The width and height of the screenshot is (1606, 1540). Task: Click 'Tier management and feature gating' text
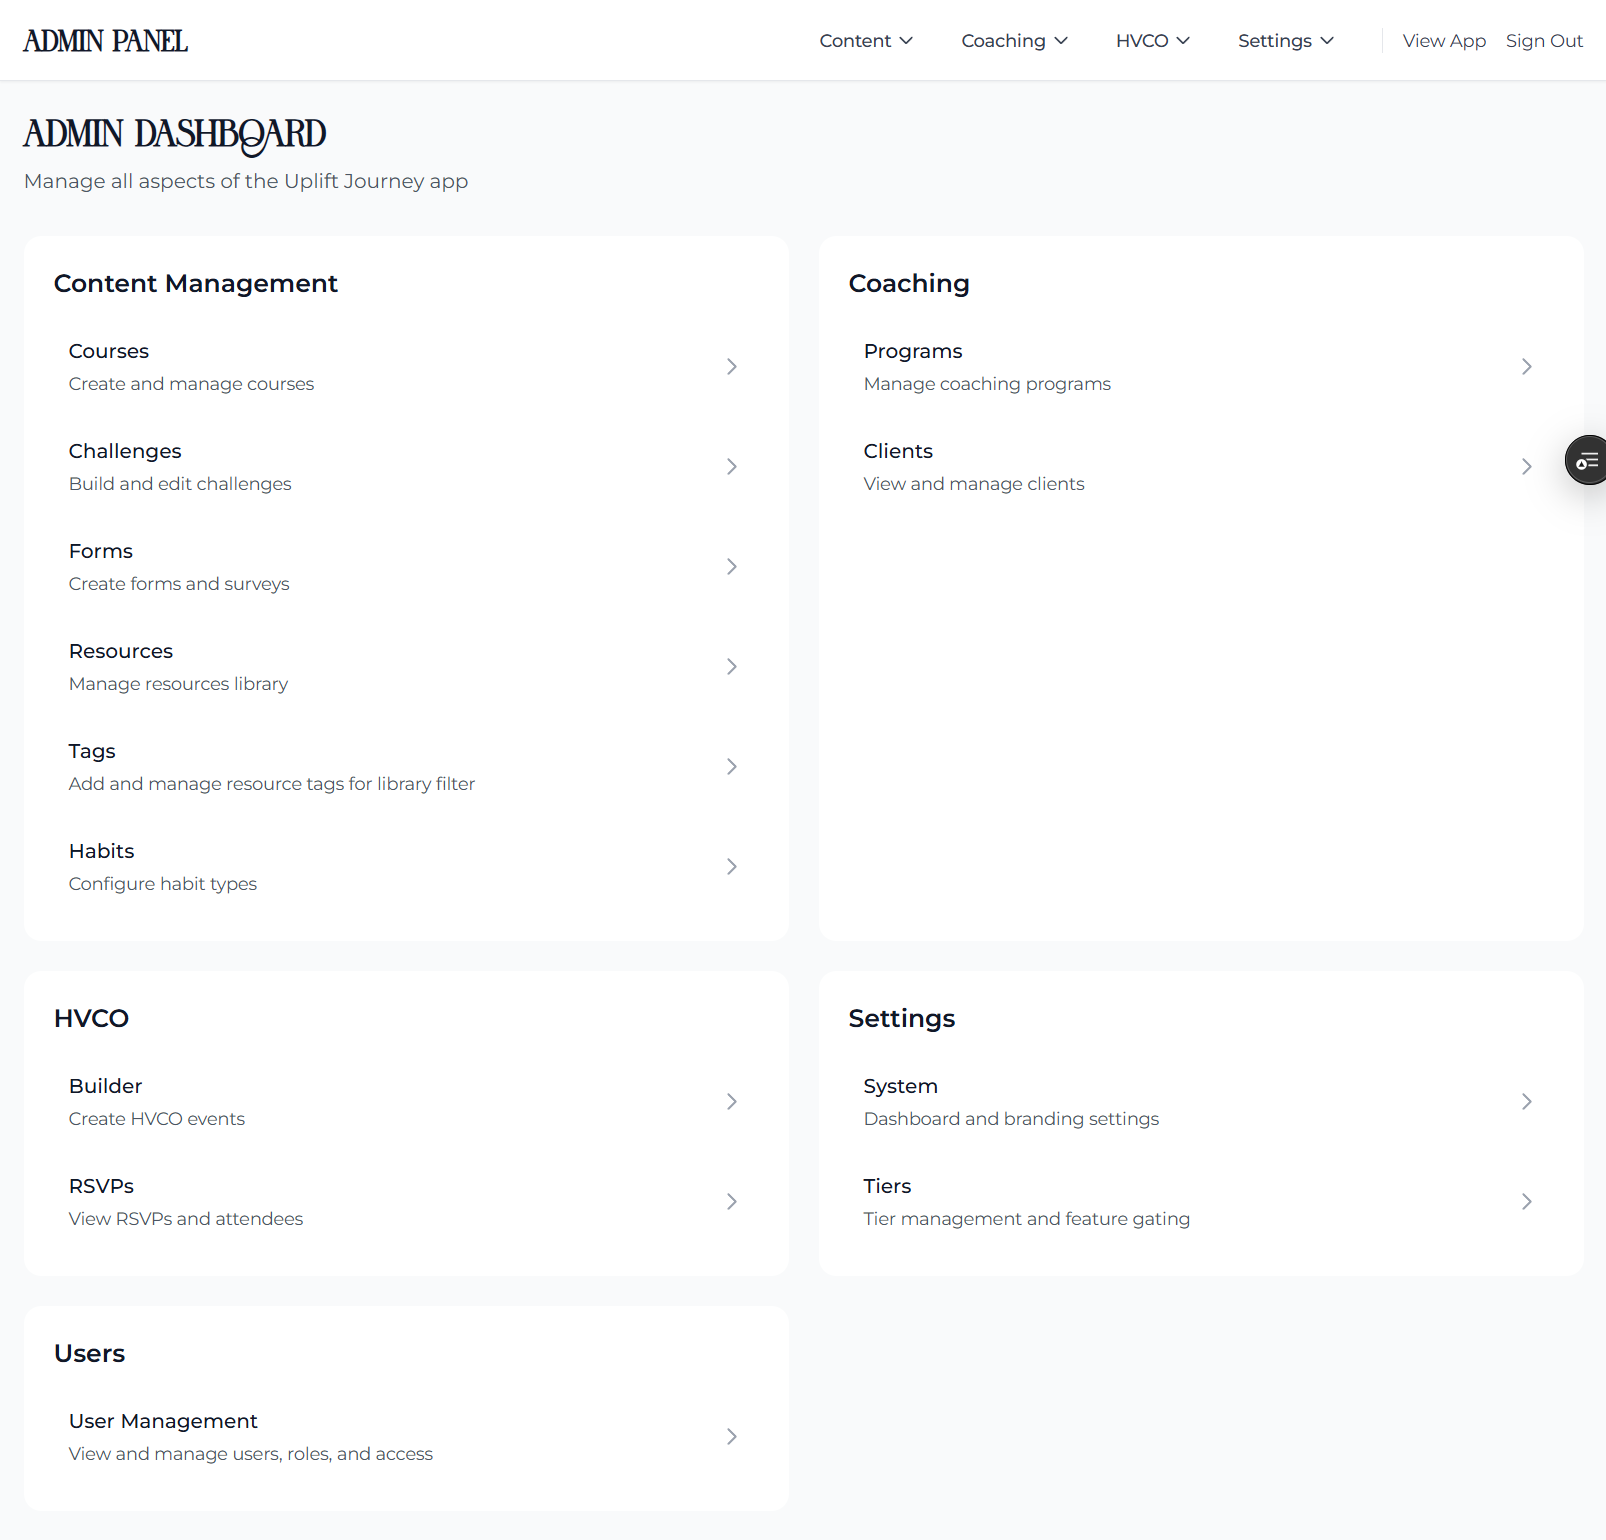click(x=1027, y=1219)
